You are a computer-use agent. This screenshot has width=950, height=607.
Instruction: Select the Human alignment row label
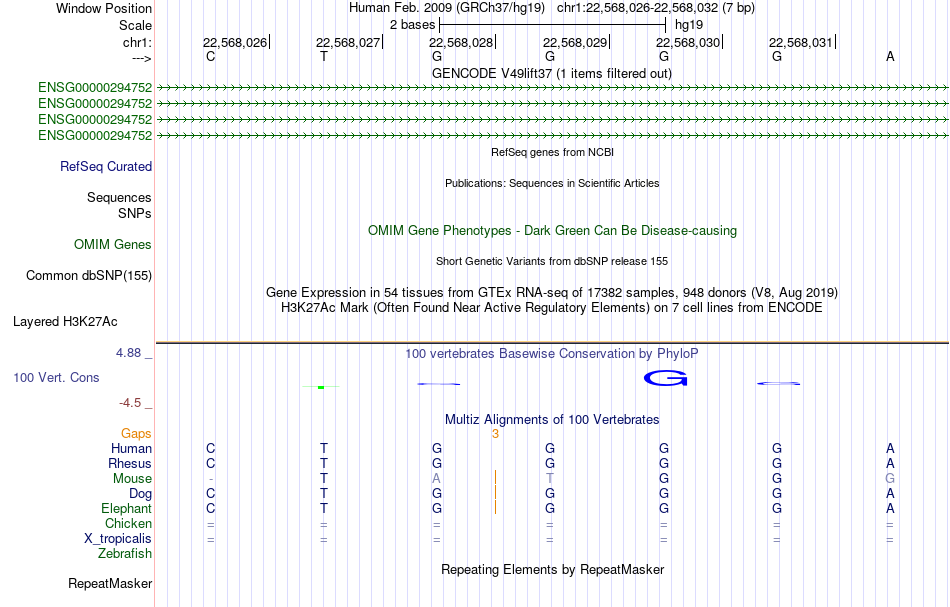click(x=131, y=448)
